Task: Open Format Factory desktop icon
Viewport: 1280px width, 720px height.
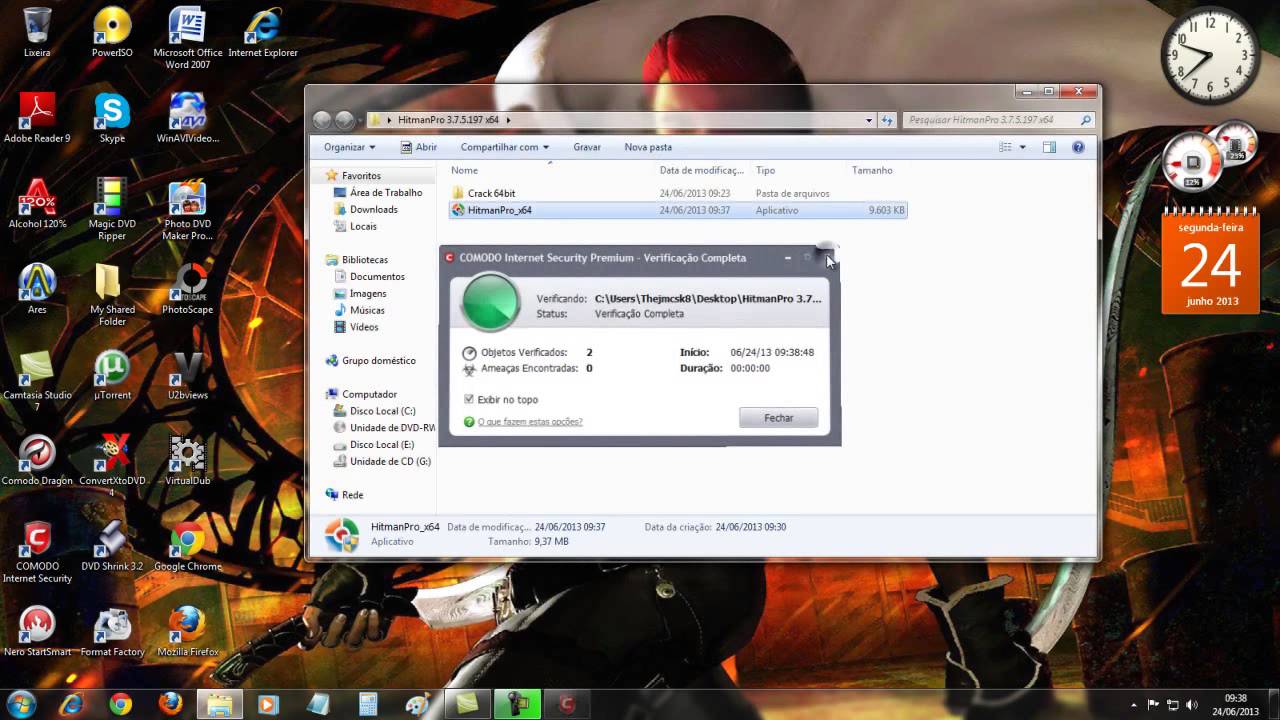Action: click(112, 631)
